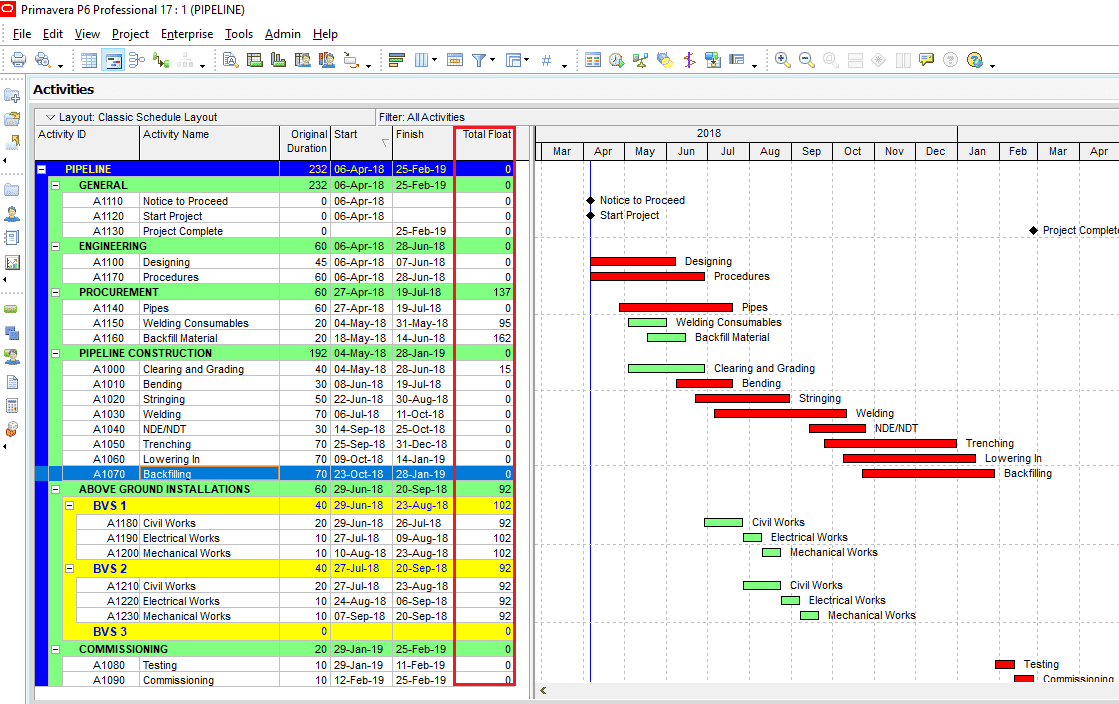1119x704 pixels.
Task: Open Activity Network view
Action: point(137,60)
